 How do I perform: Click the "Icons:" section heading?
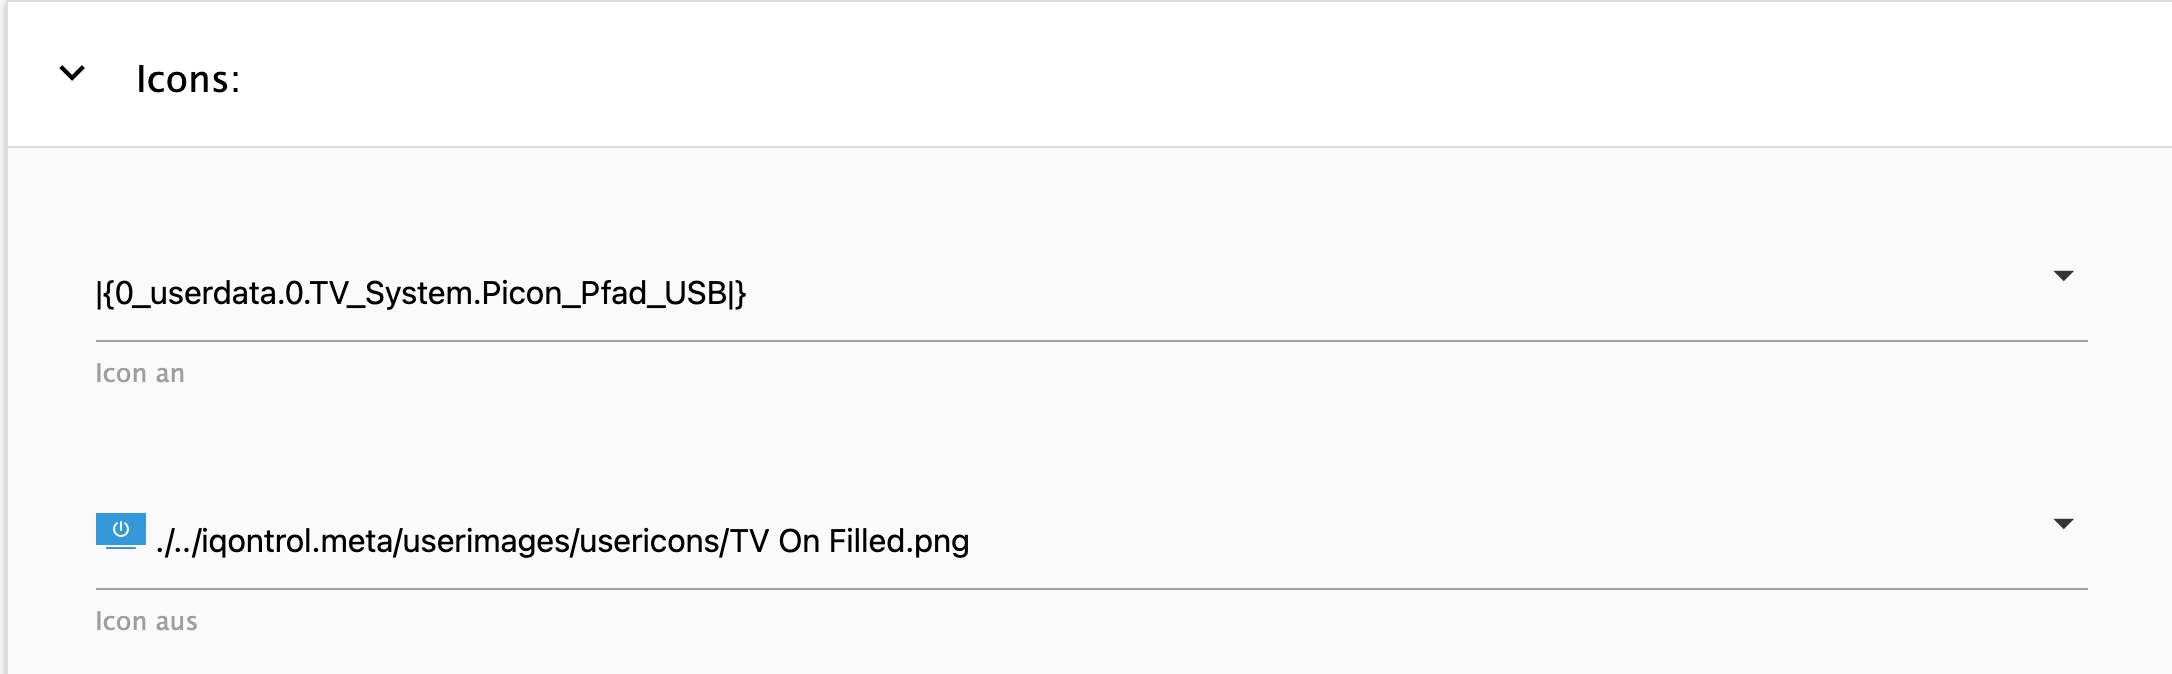(x=188, y=79)
